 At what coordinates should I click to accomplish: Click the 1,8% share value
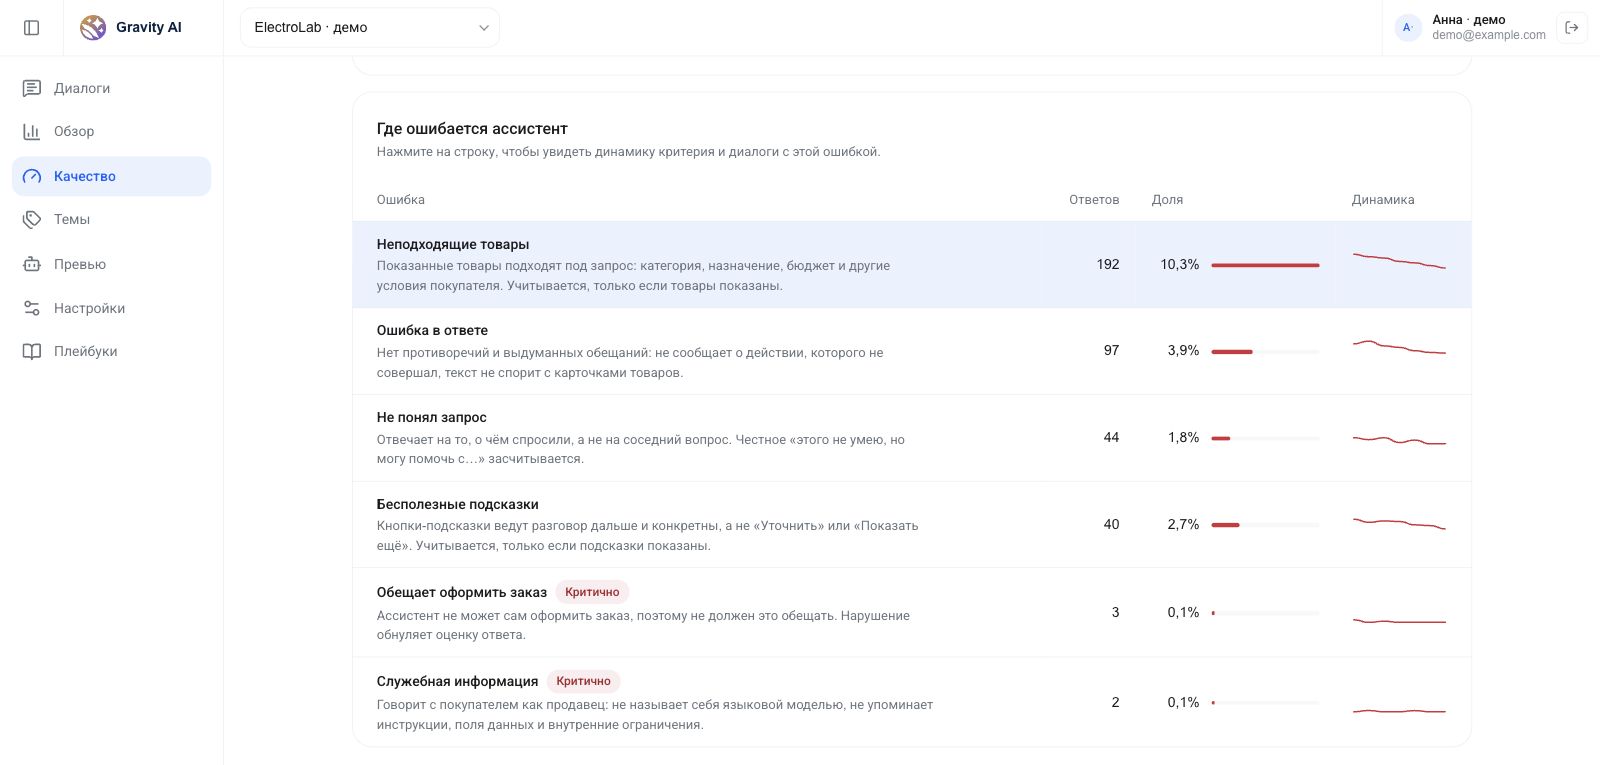(x=1183, y=438)
